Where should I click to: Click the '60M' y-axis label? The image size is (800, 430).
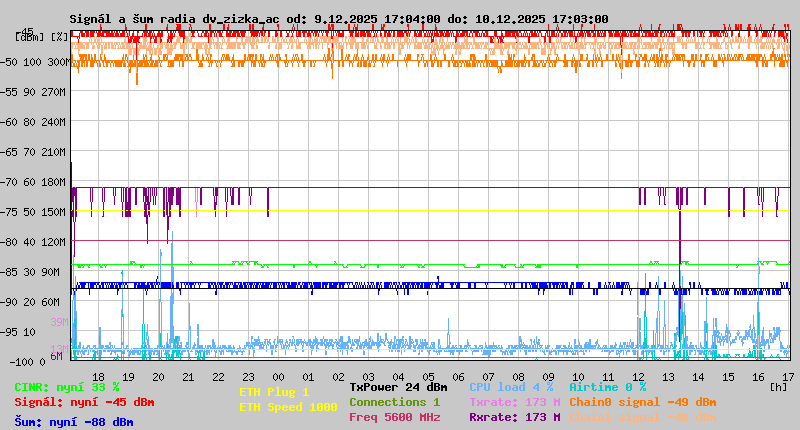[51, 302]
